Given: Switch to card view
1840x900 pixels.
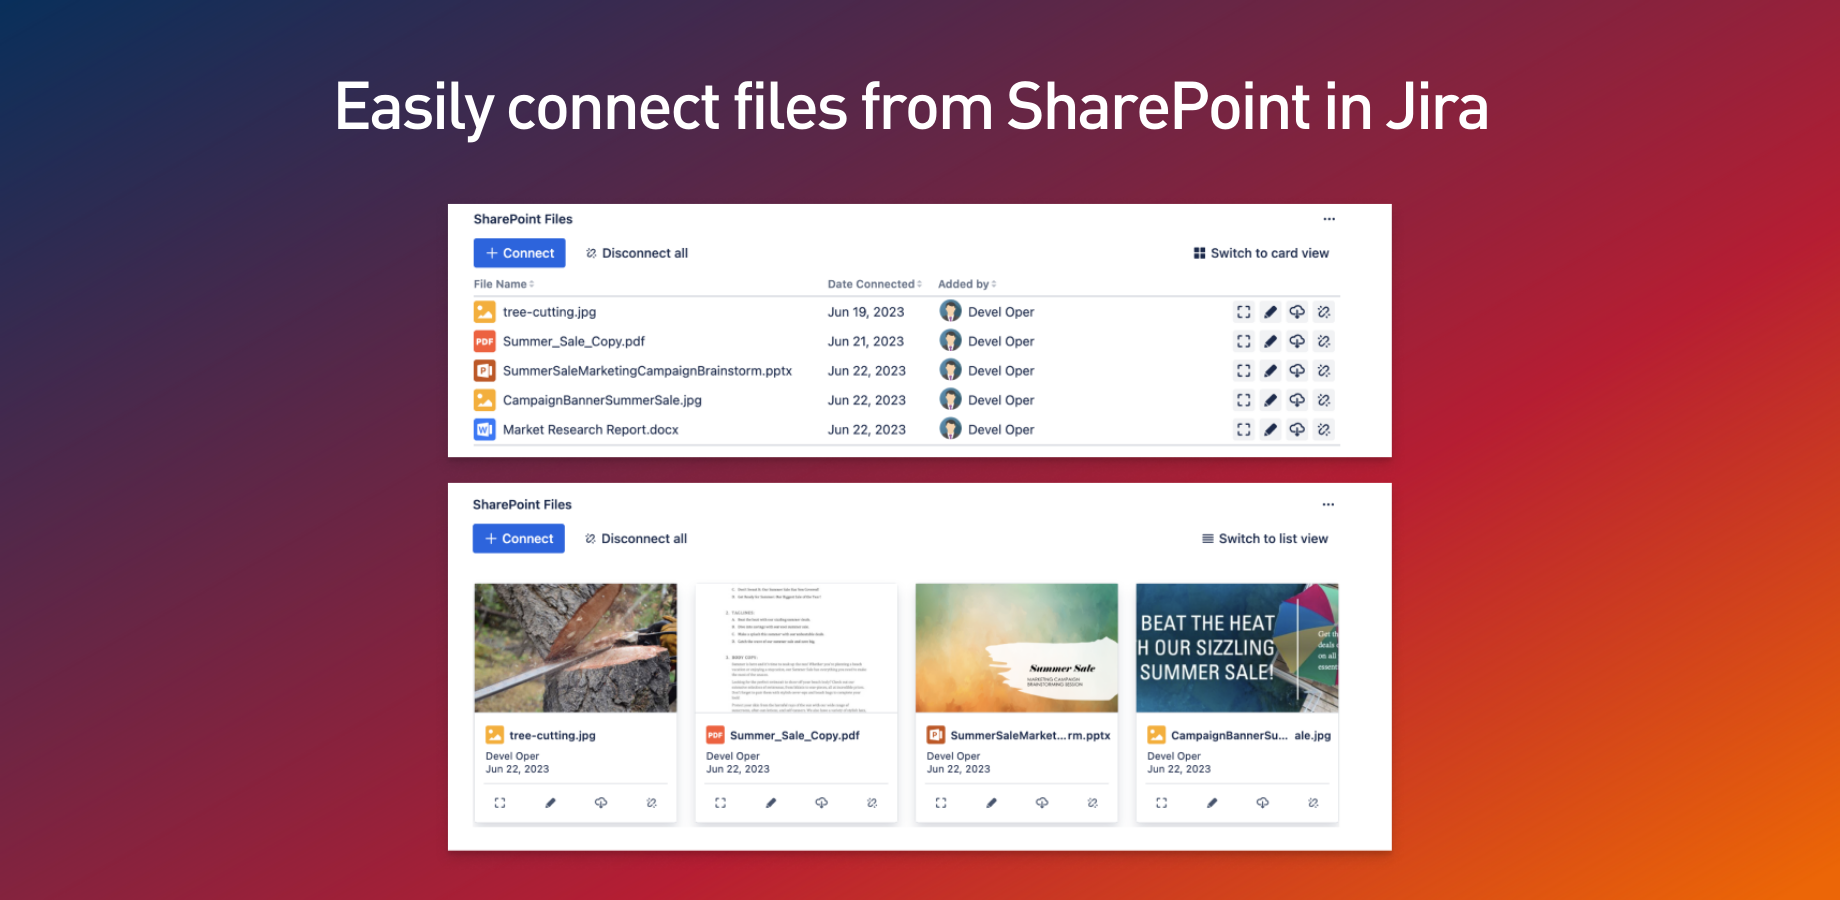Looking at the screenshot, I should [1261, 252].
